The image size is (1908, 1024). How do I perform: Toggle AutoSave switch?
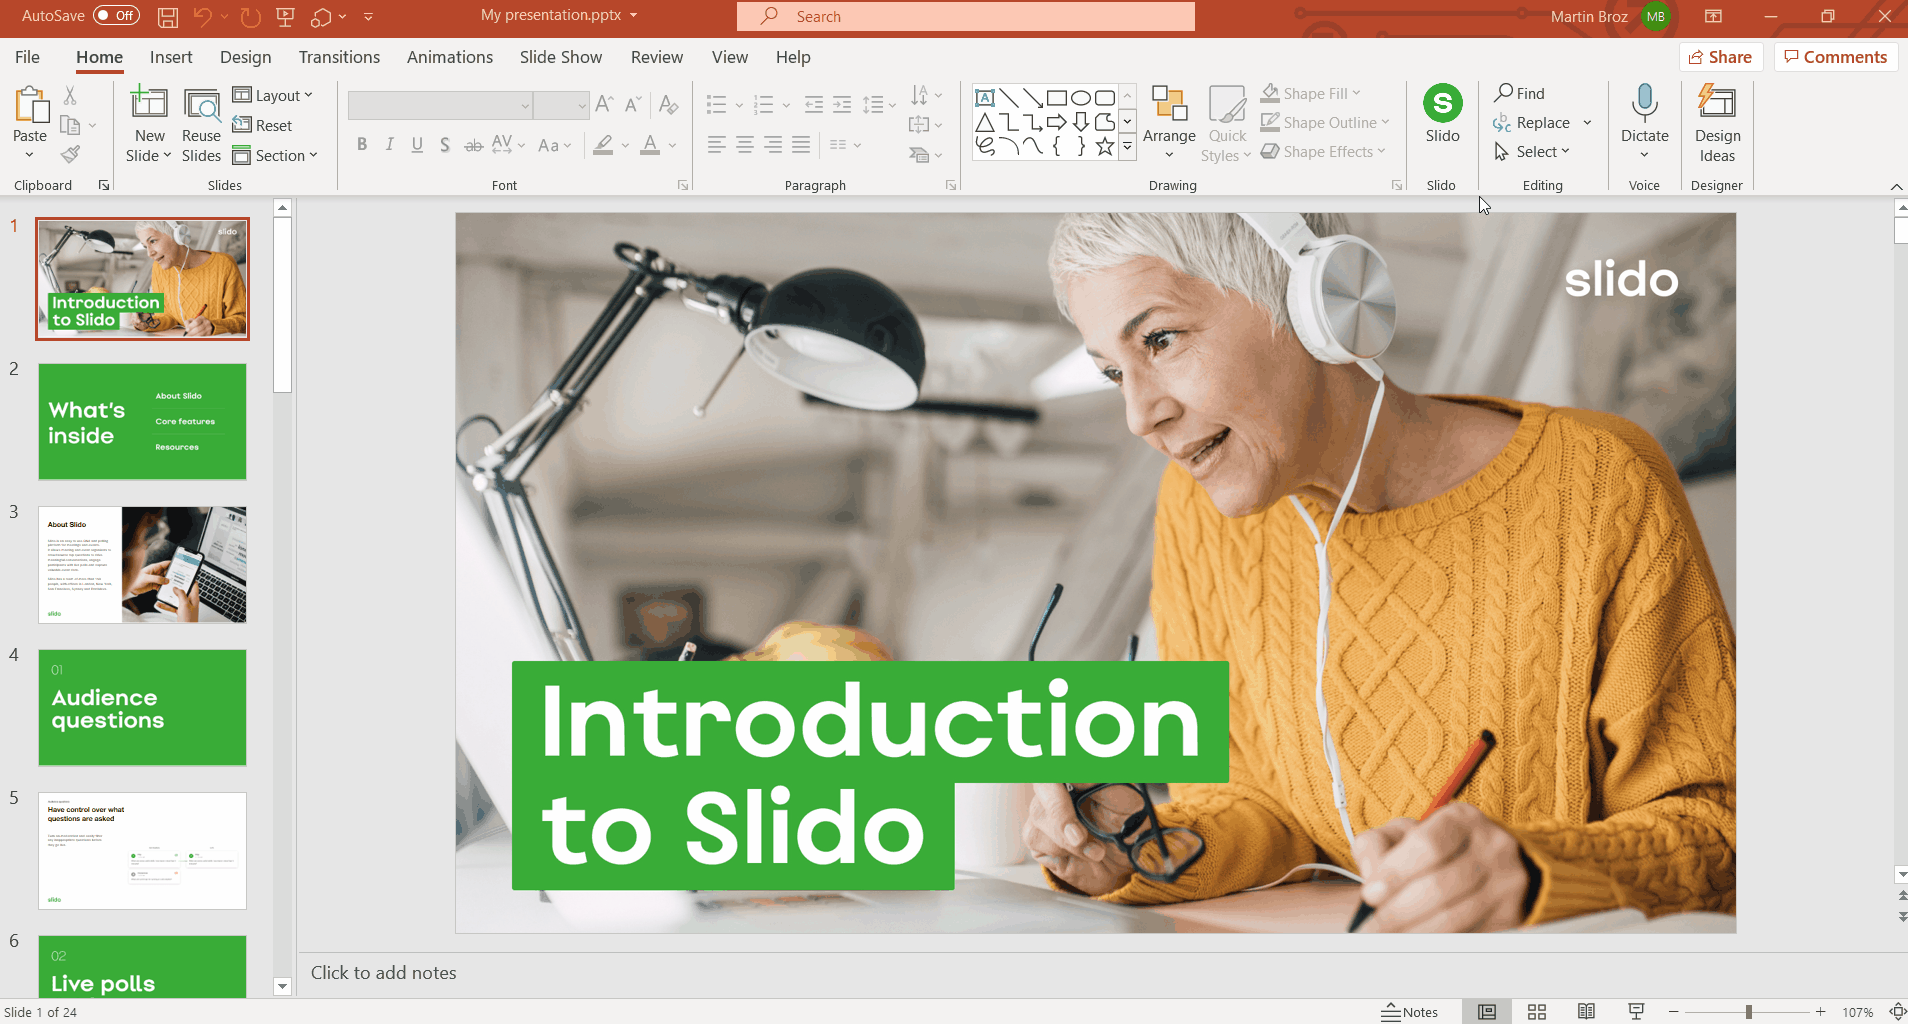(116, 16)
